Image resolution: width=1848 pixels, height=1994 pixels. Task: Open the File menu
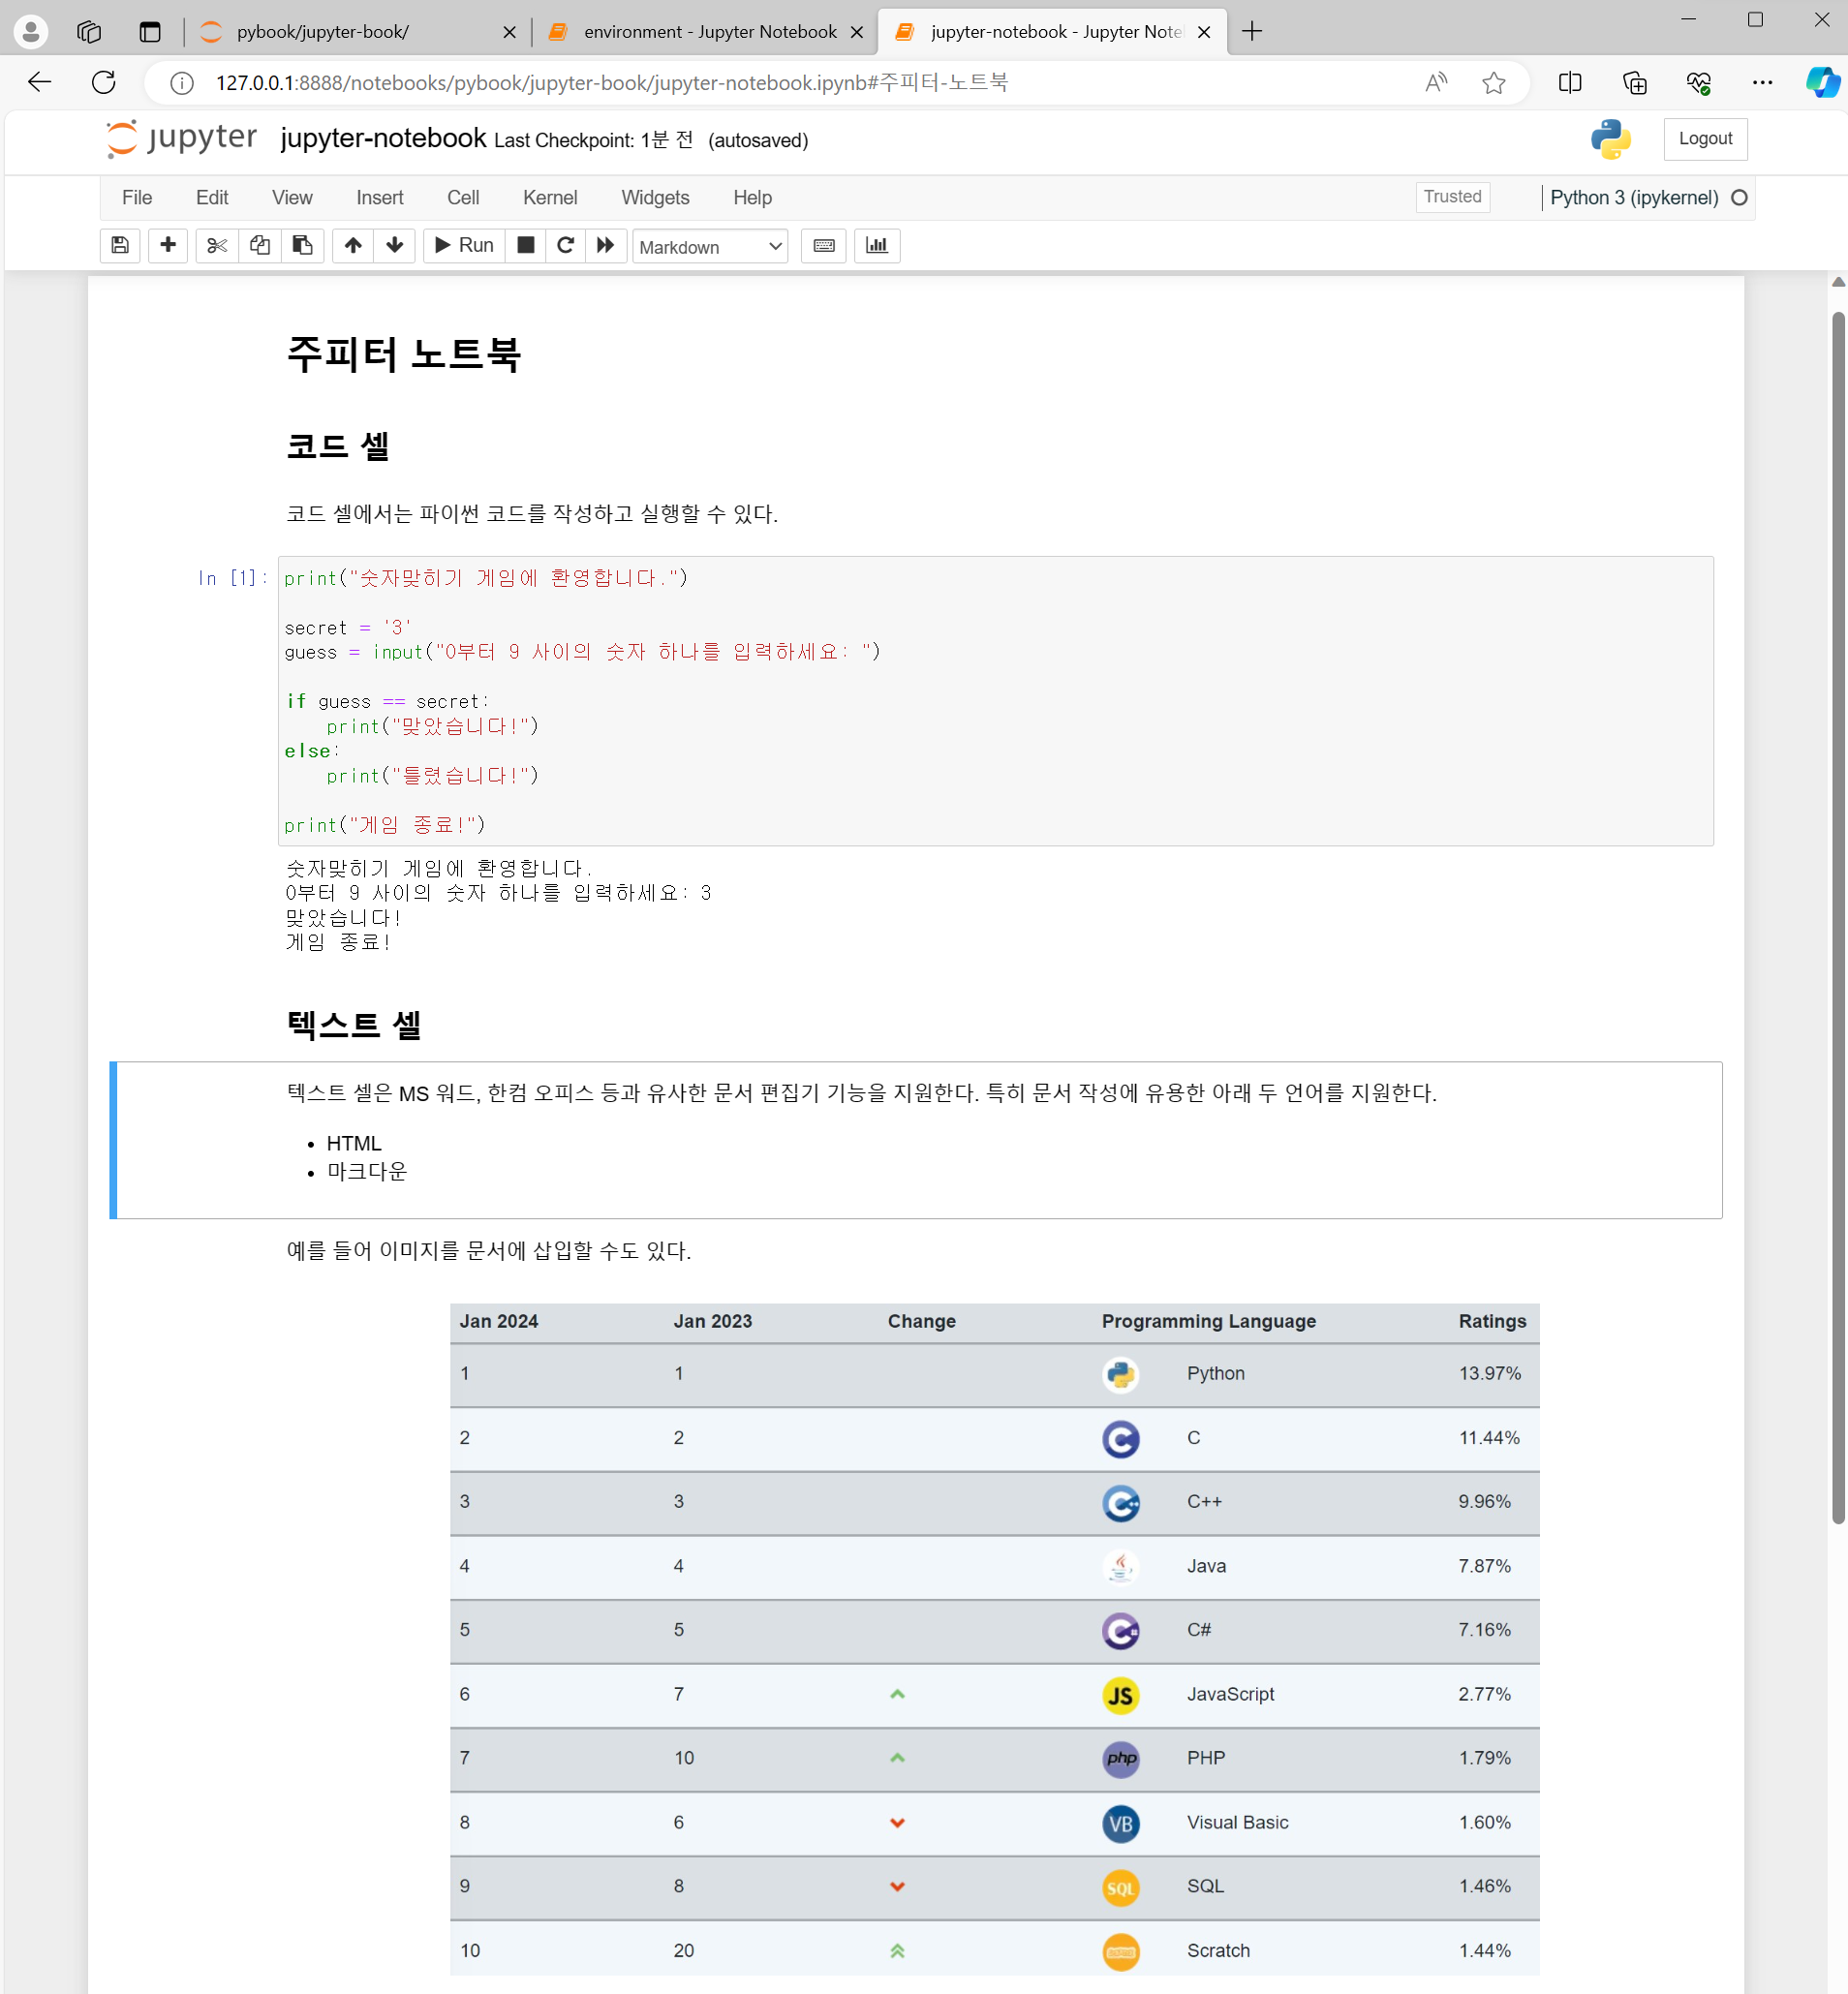point(137,197)
